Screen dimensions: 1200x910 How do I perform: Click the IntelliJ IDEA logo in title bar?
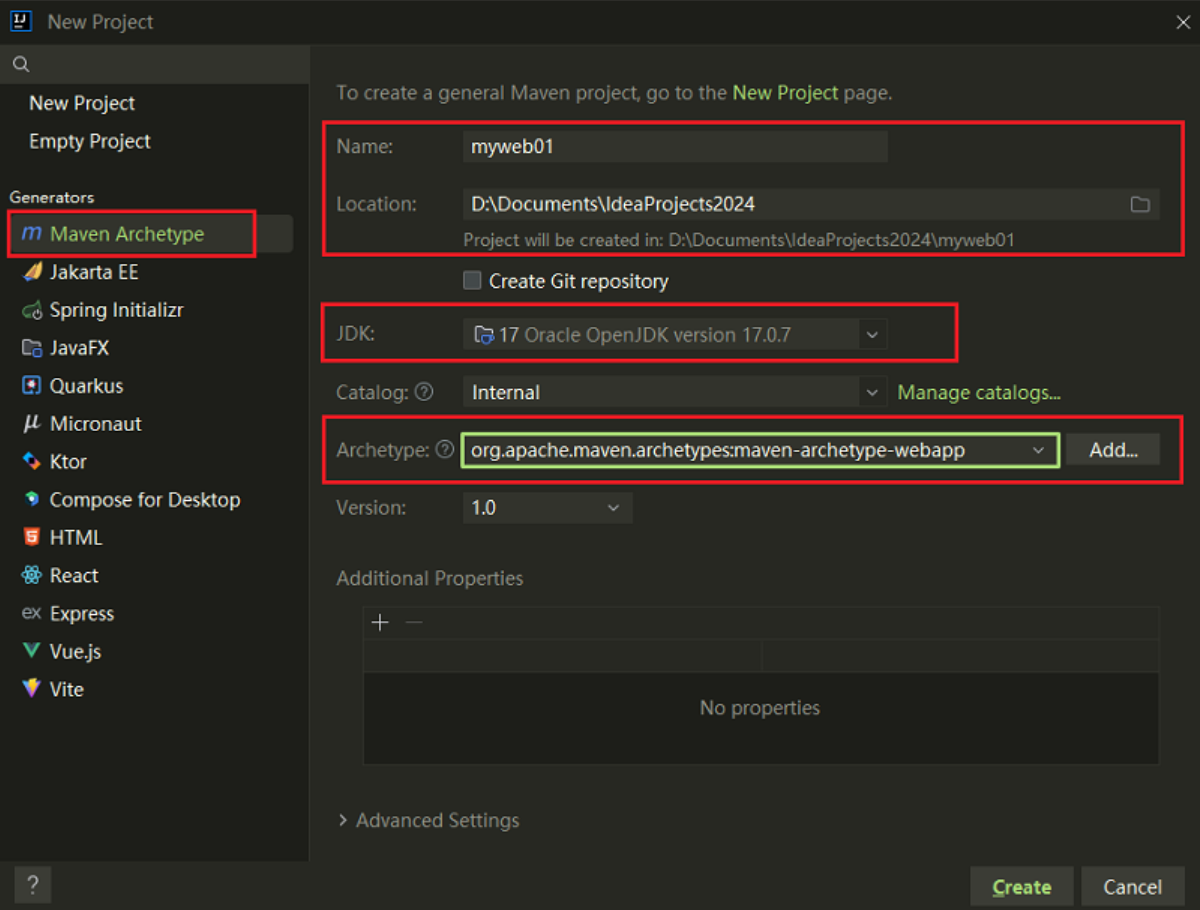(x=21, y=21)
